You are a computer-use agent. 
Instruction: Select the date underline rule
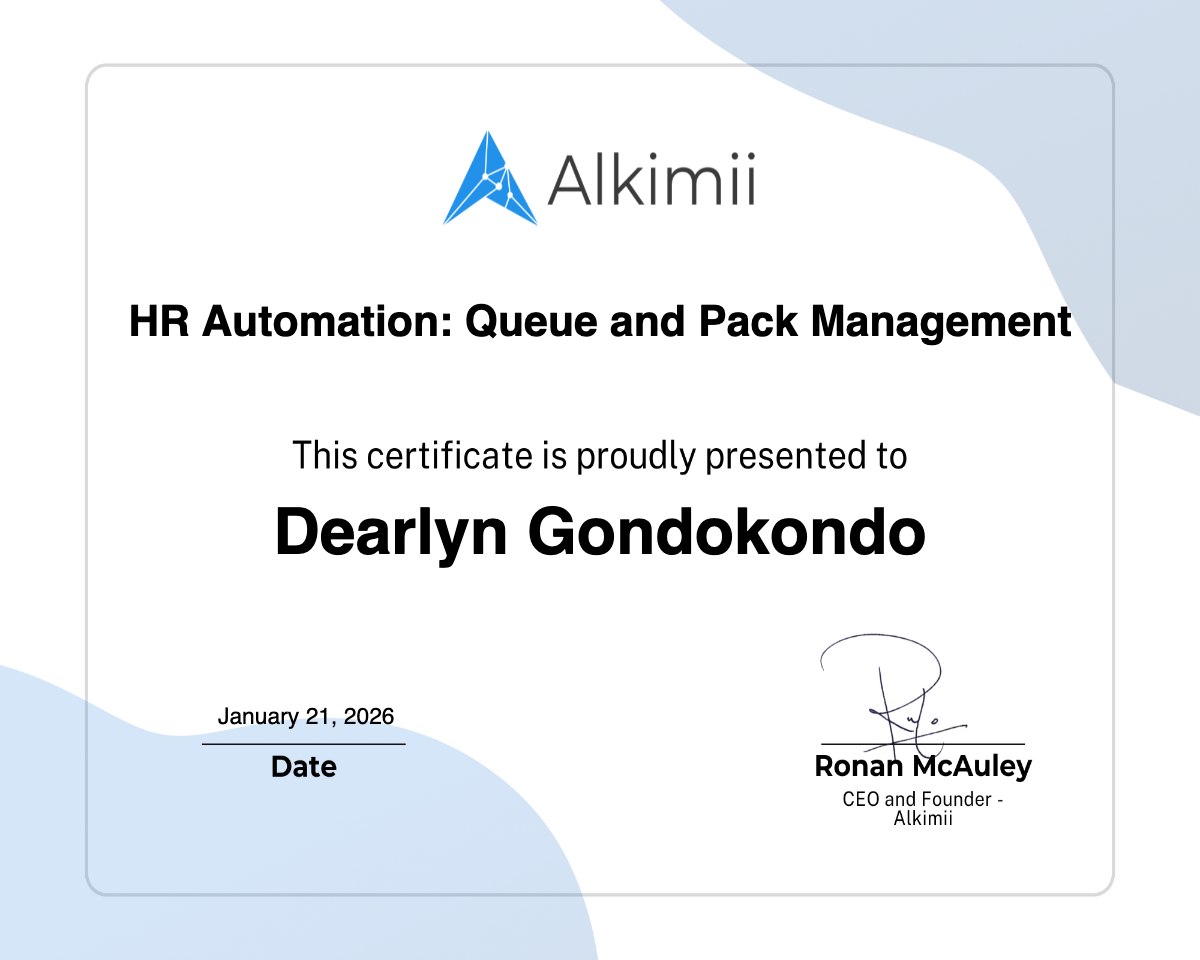click(304, 743)
